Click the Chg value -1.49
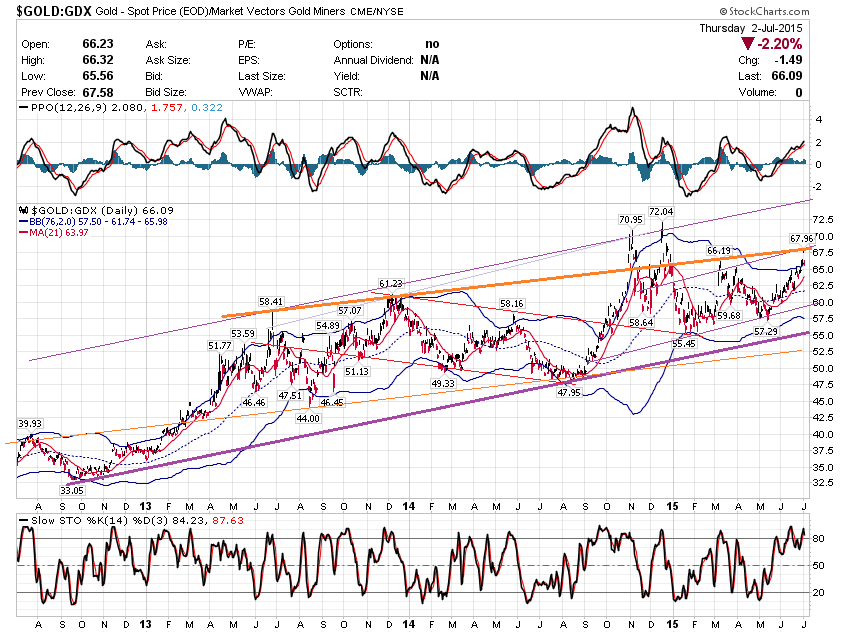 pos(788,60)
